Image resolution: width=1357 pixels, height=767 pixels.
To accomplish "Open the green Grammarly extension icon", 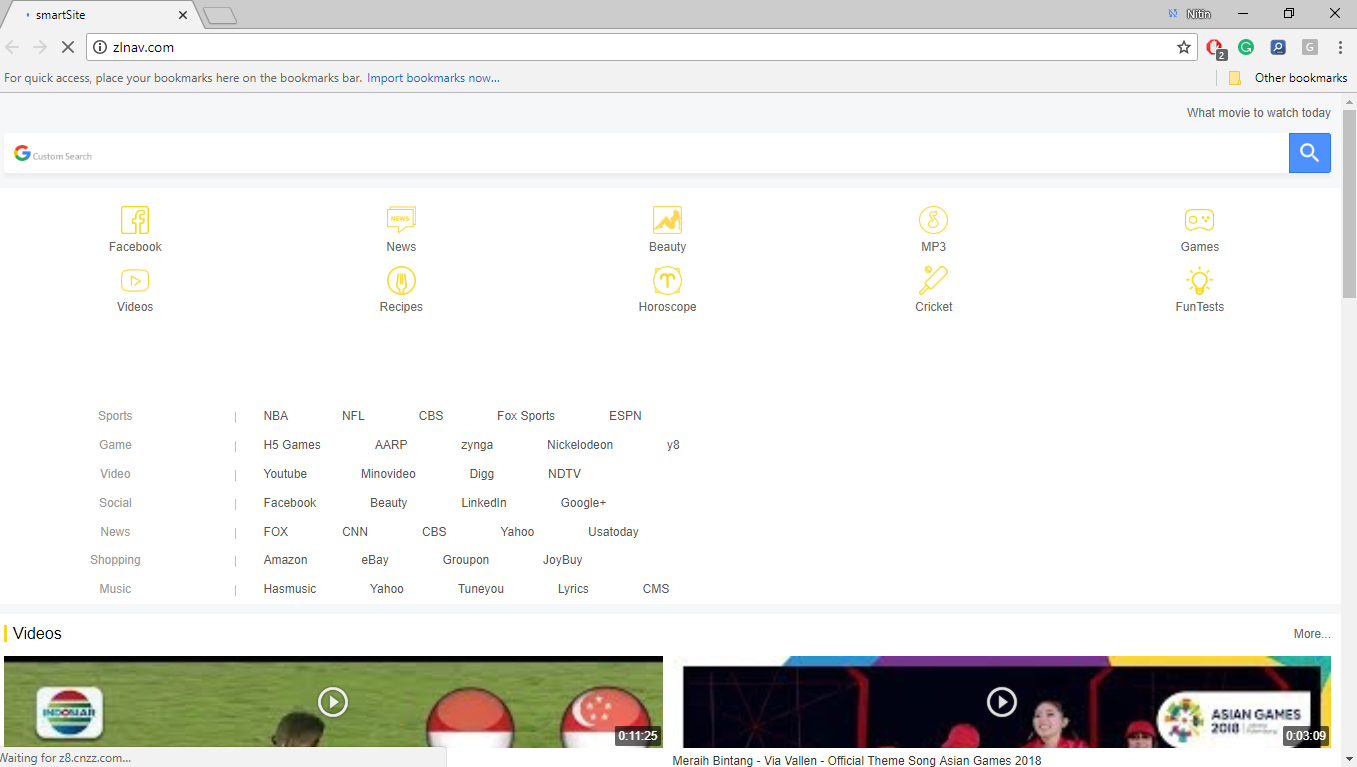I will click(x=1246, y=47).
